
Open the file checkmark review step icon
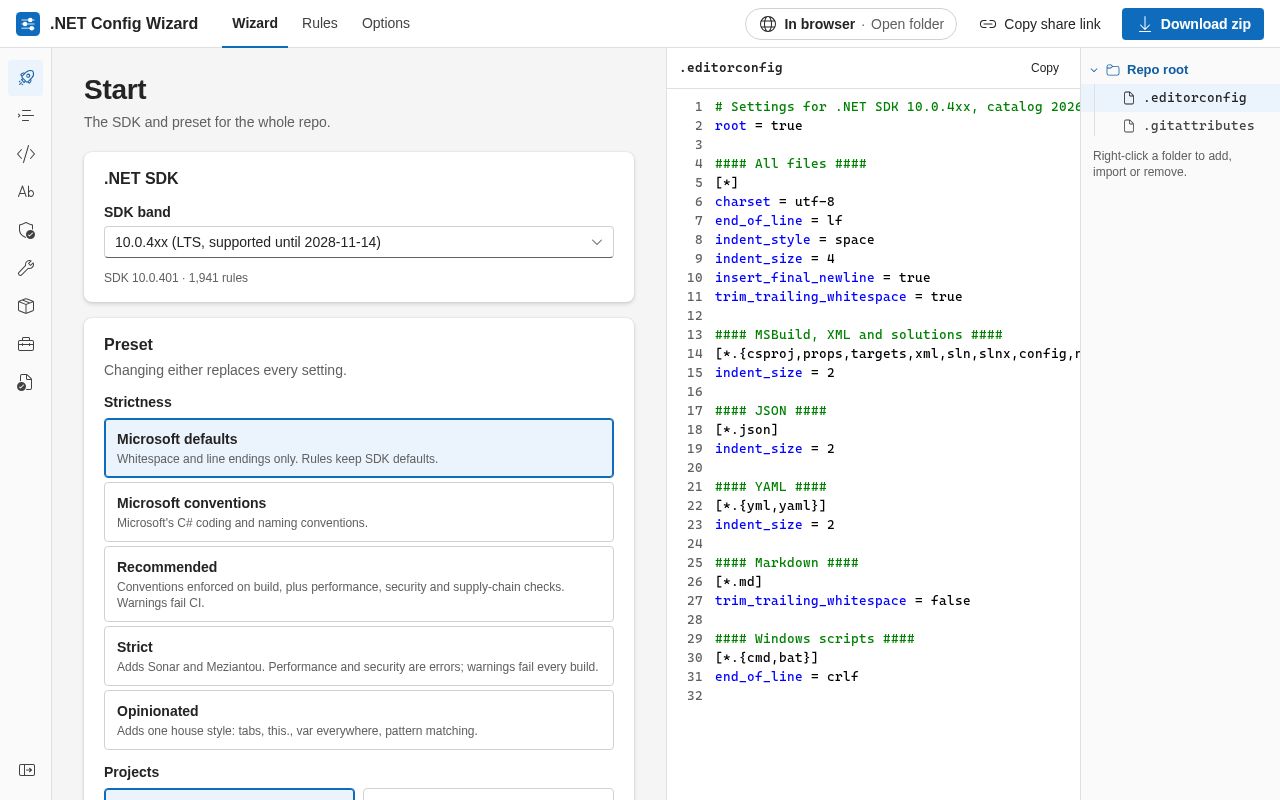click(26, 382)
